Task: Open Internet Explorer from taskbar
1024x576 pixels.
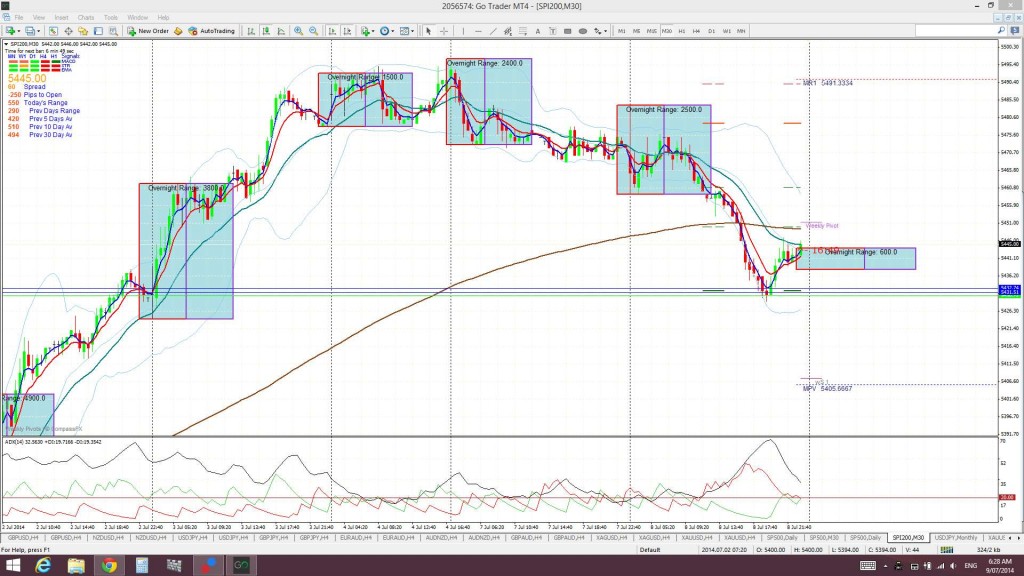Action: tap(43, 565)
